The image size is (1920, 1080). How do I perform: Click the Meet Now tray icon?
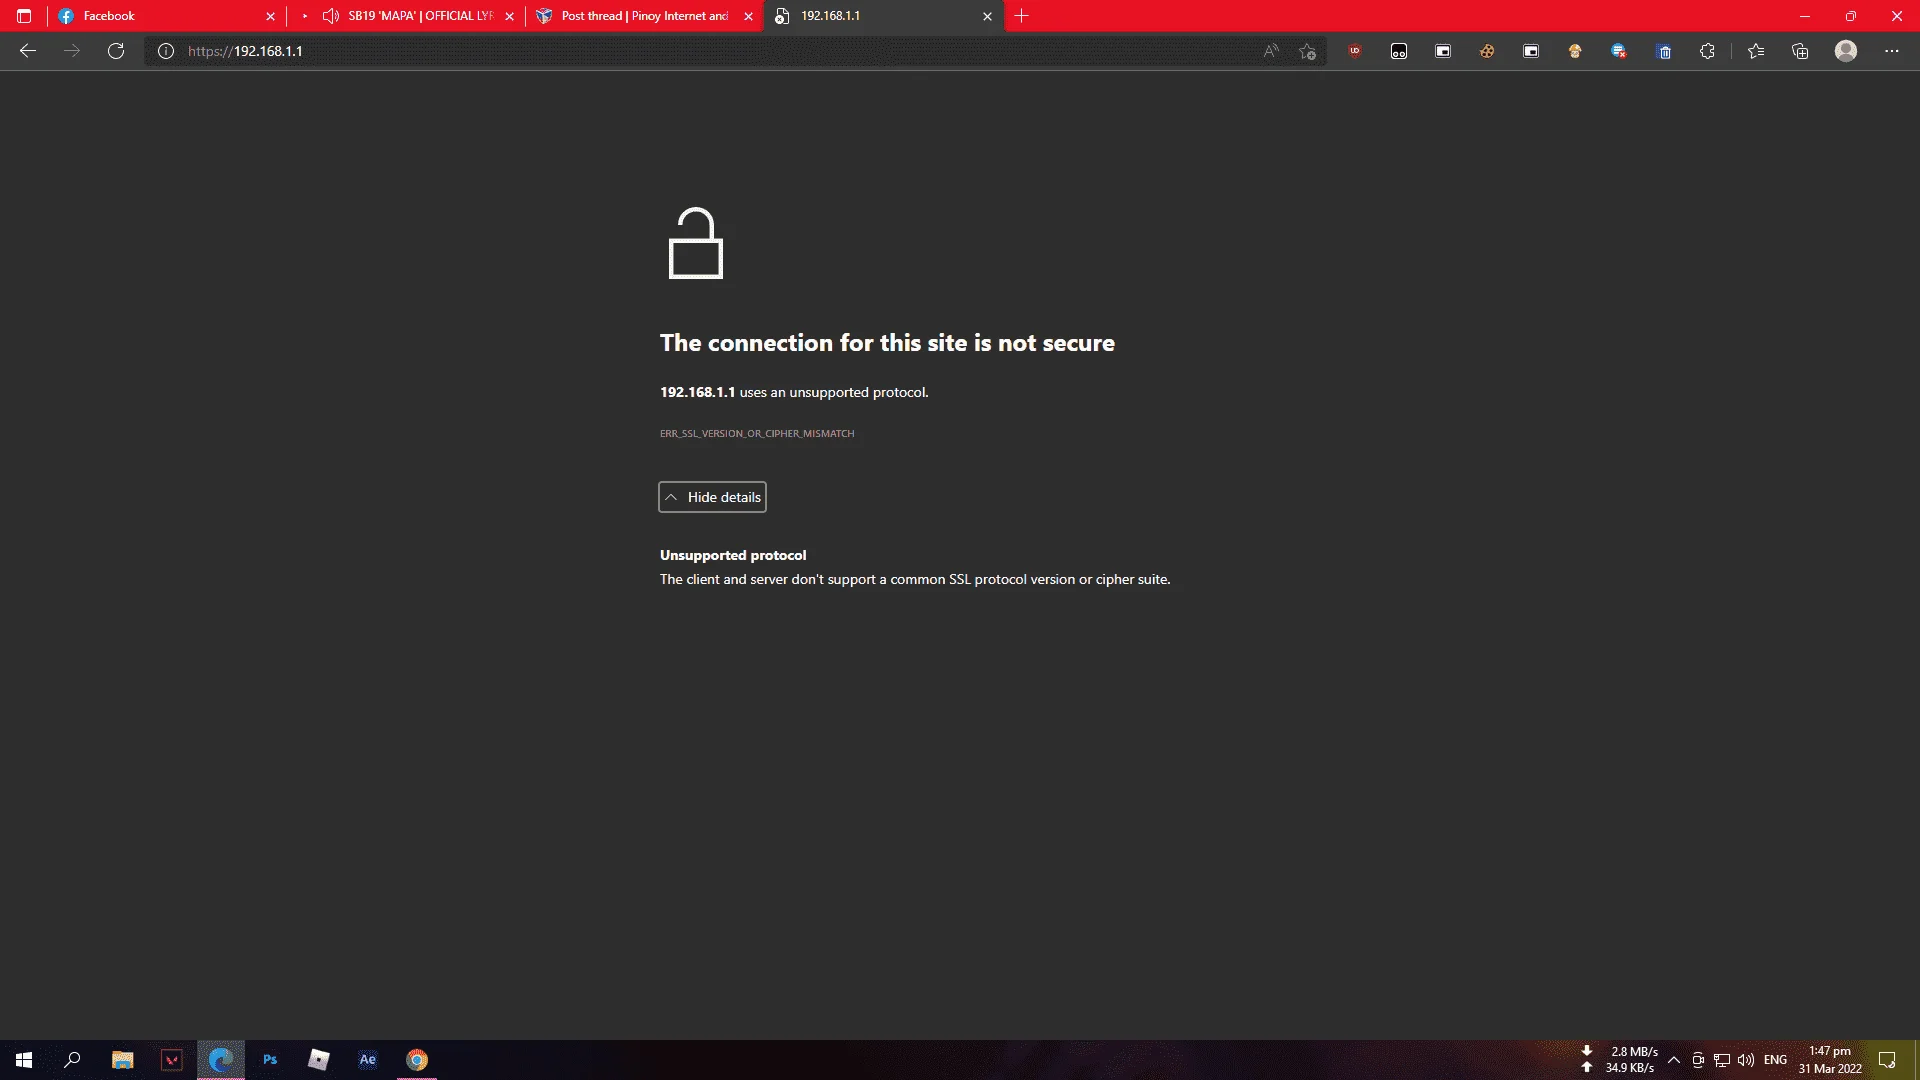1698,1060
